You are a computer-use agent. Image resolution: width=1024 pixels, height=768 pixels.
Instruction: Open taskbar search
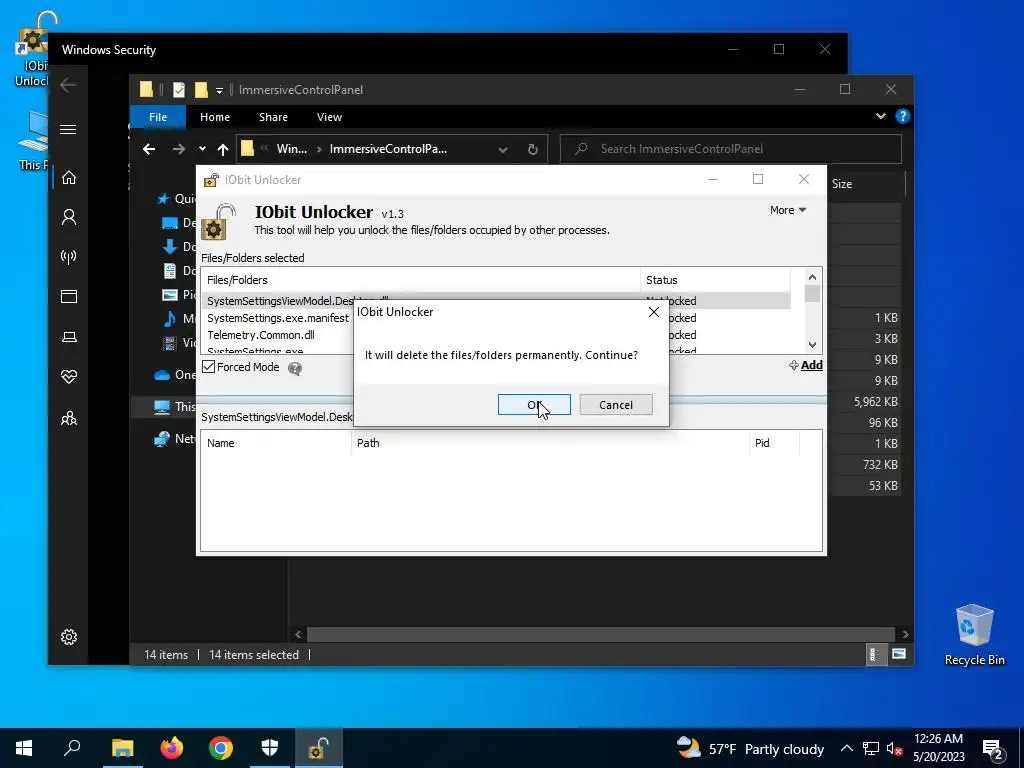pyautogui.click(x=72, y=748)
